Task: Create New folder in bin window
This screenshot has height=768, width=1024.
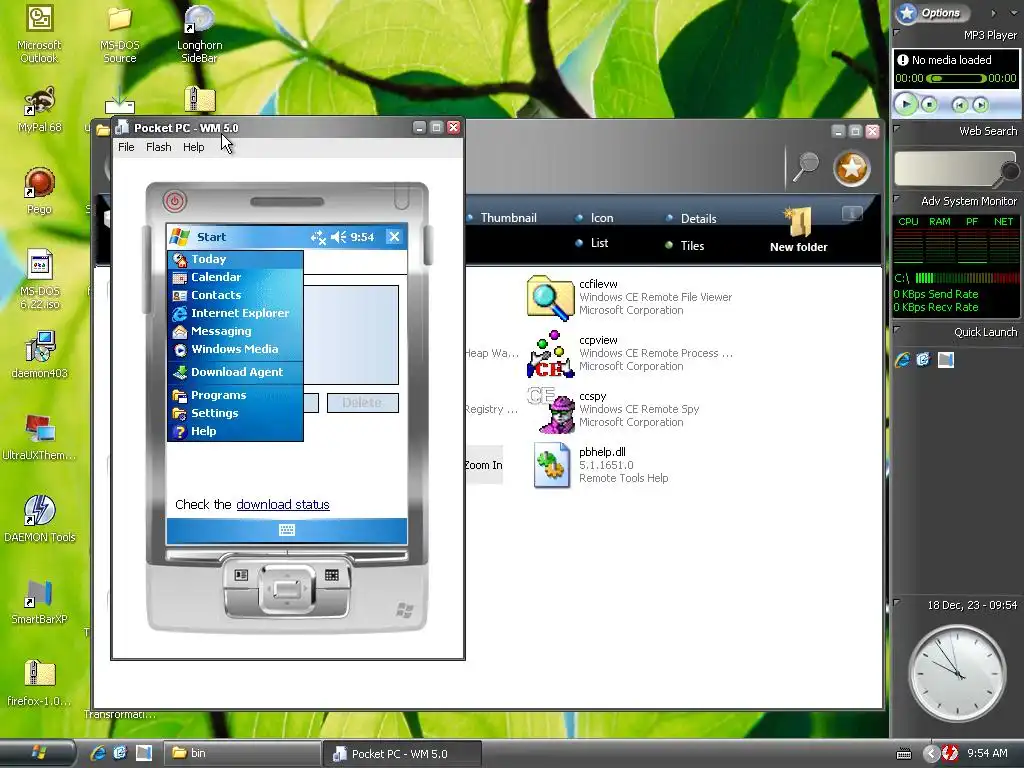Action: point(799,231)
